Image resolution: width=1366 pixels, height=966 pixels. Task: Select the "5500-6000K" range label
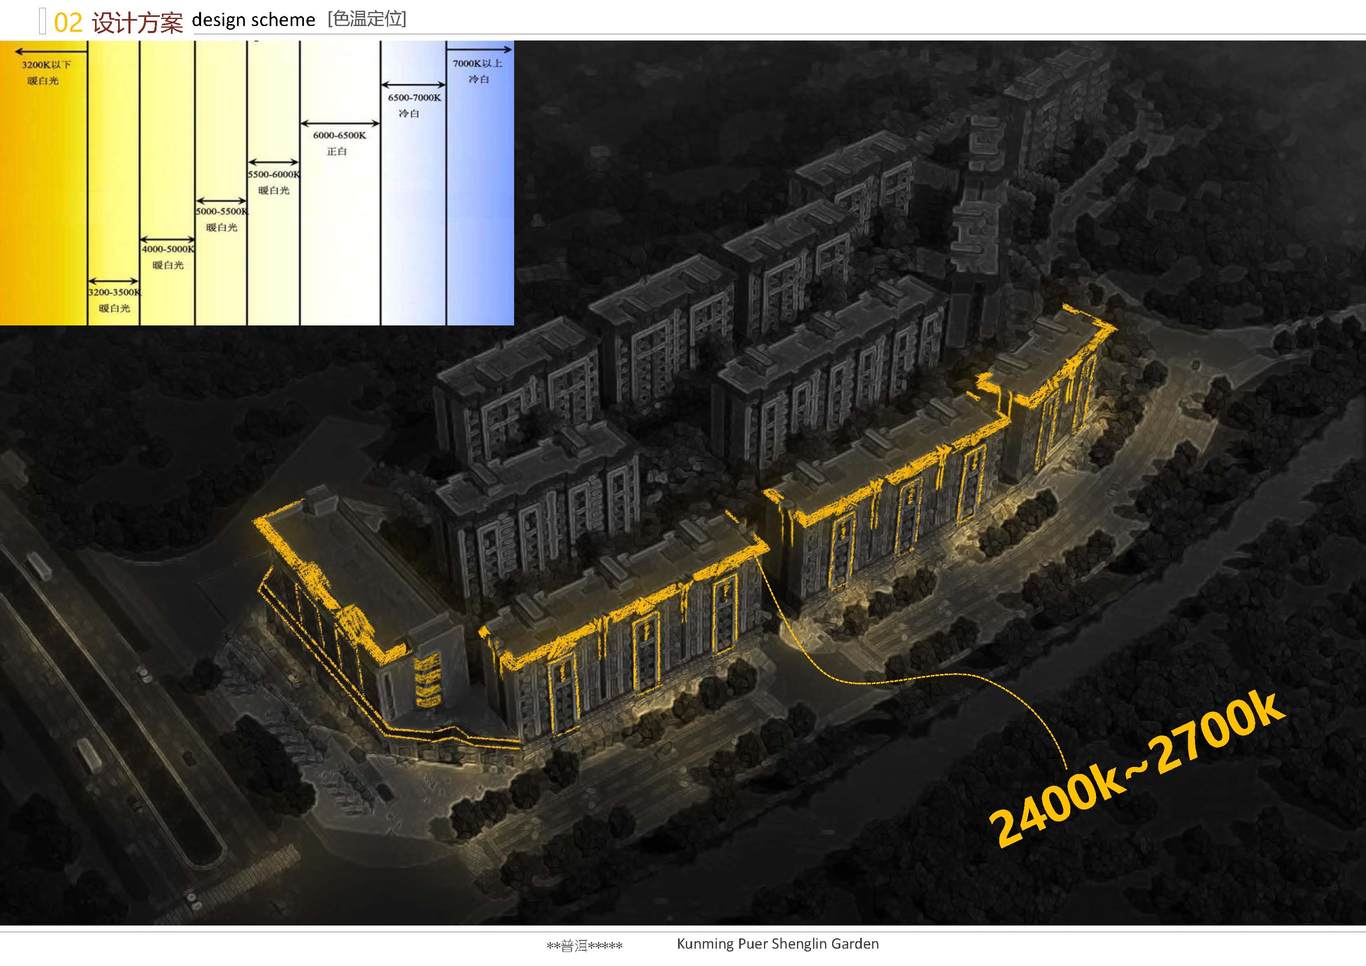point(274,175)
